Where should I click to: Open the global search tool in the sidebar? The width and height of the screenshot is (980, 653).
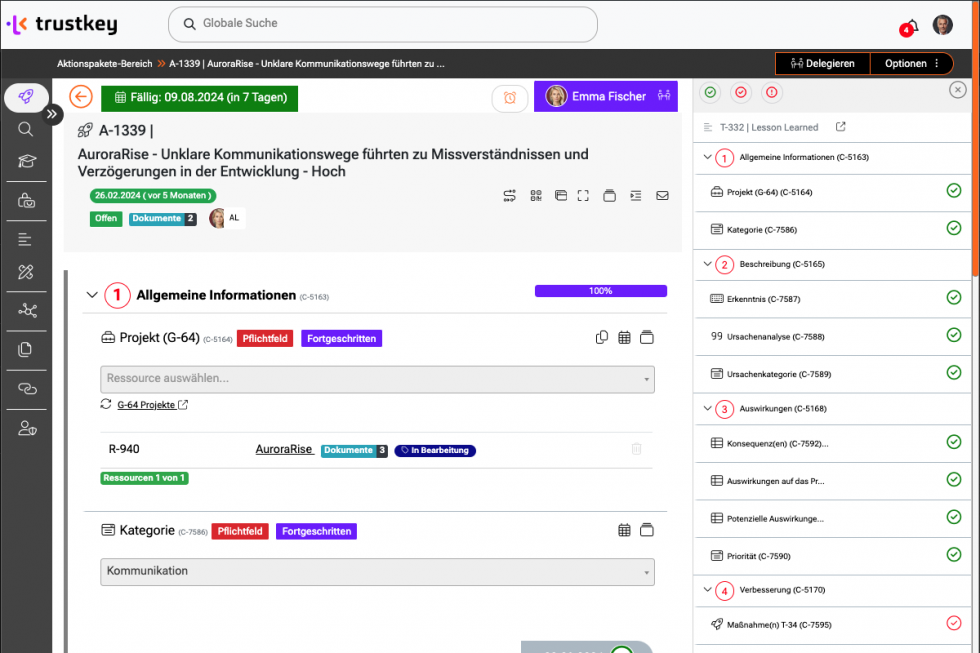pos(25,129)
